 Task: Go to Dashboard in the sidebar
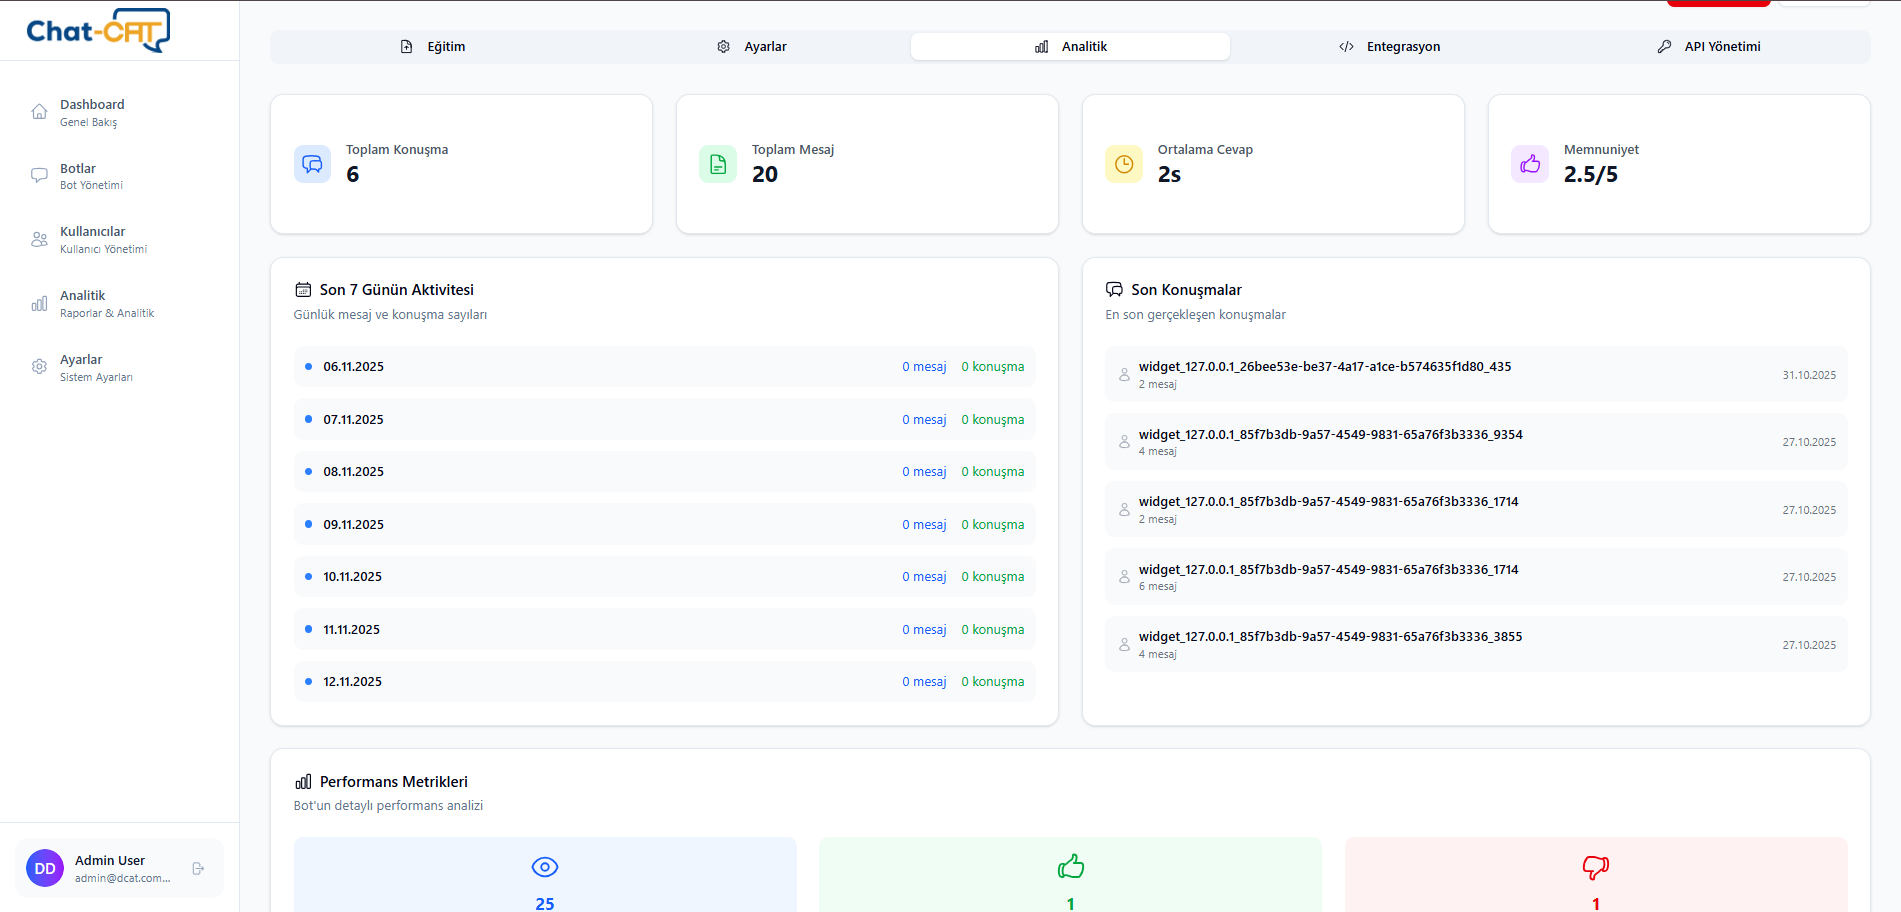click(92, 112)
